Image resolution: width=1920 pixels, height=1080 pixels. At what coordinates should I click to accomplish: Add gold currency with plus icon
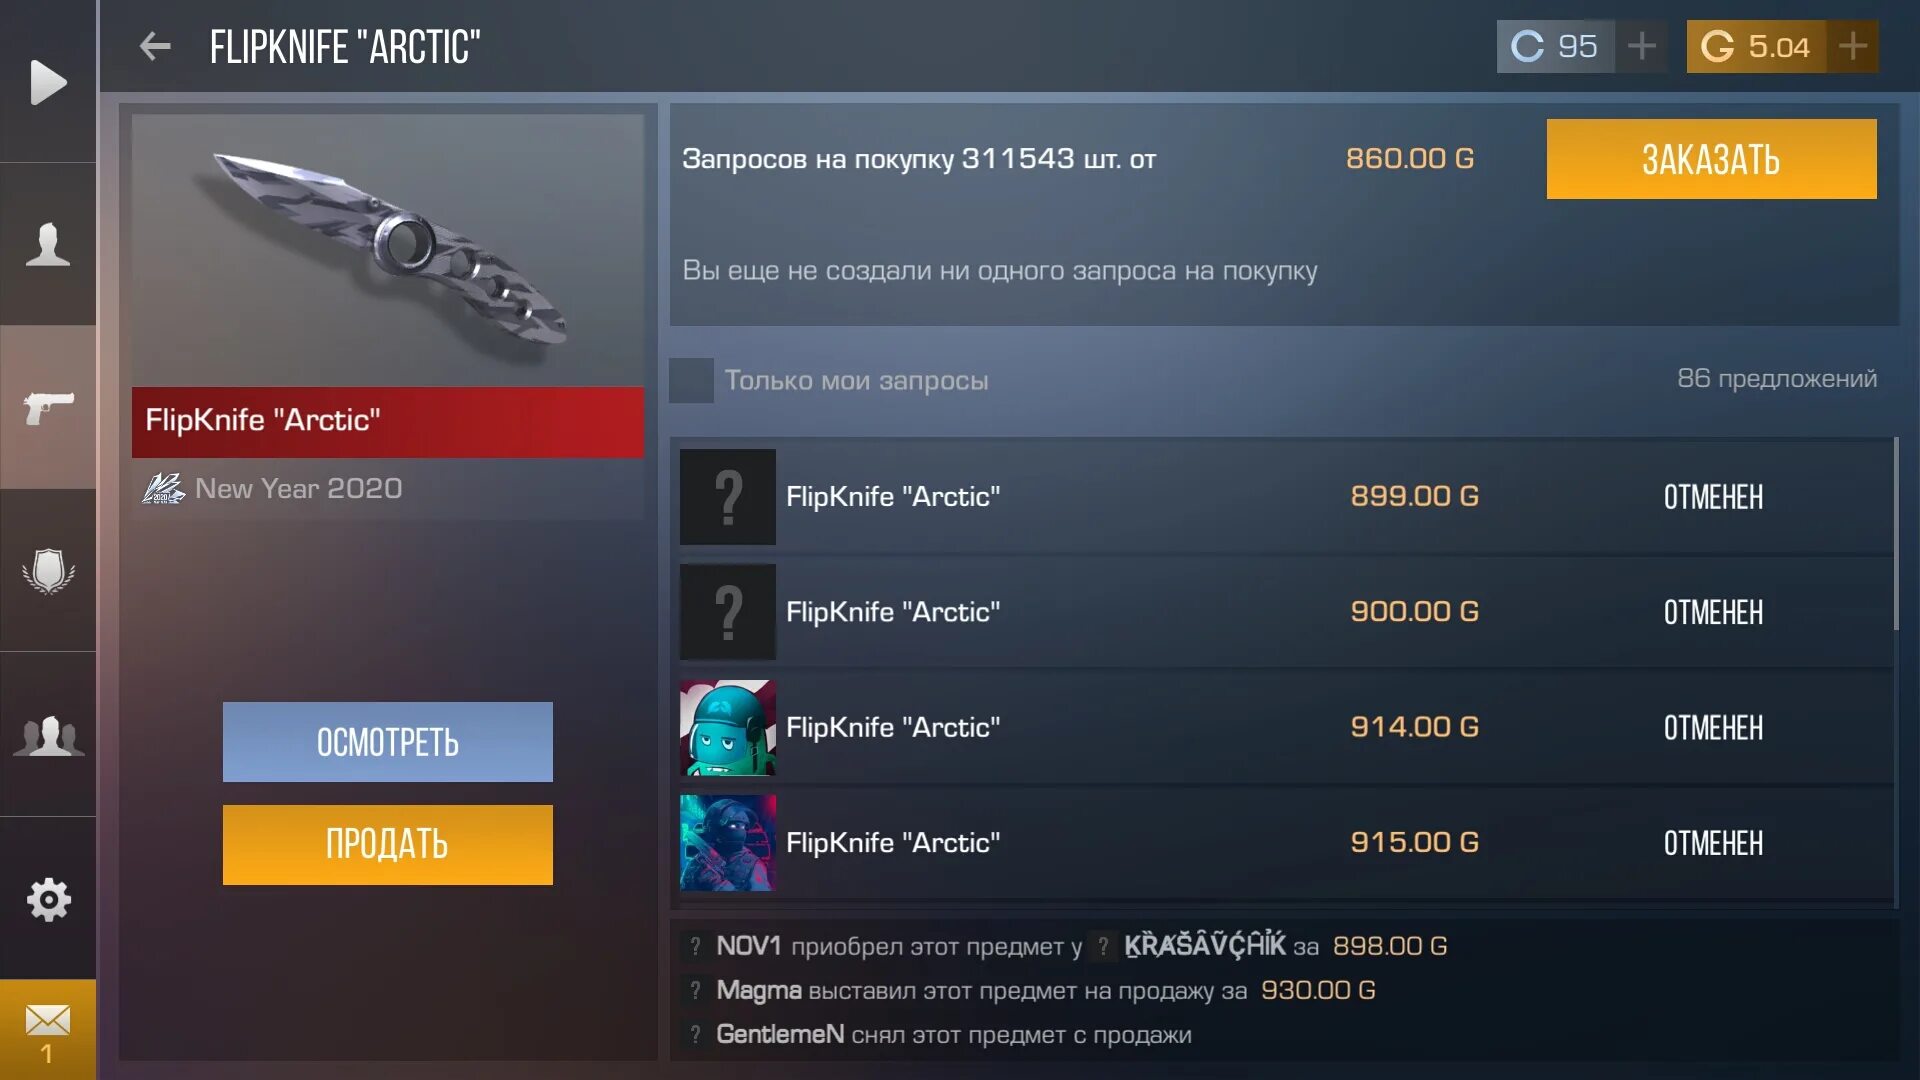click(1853, 46)
